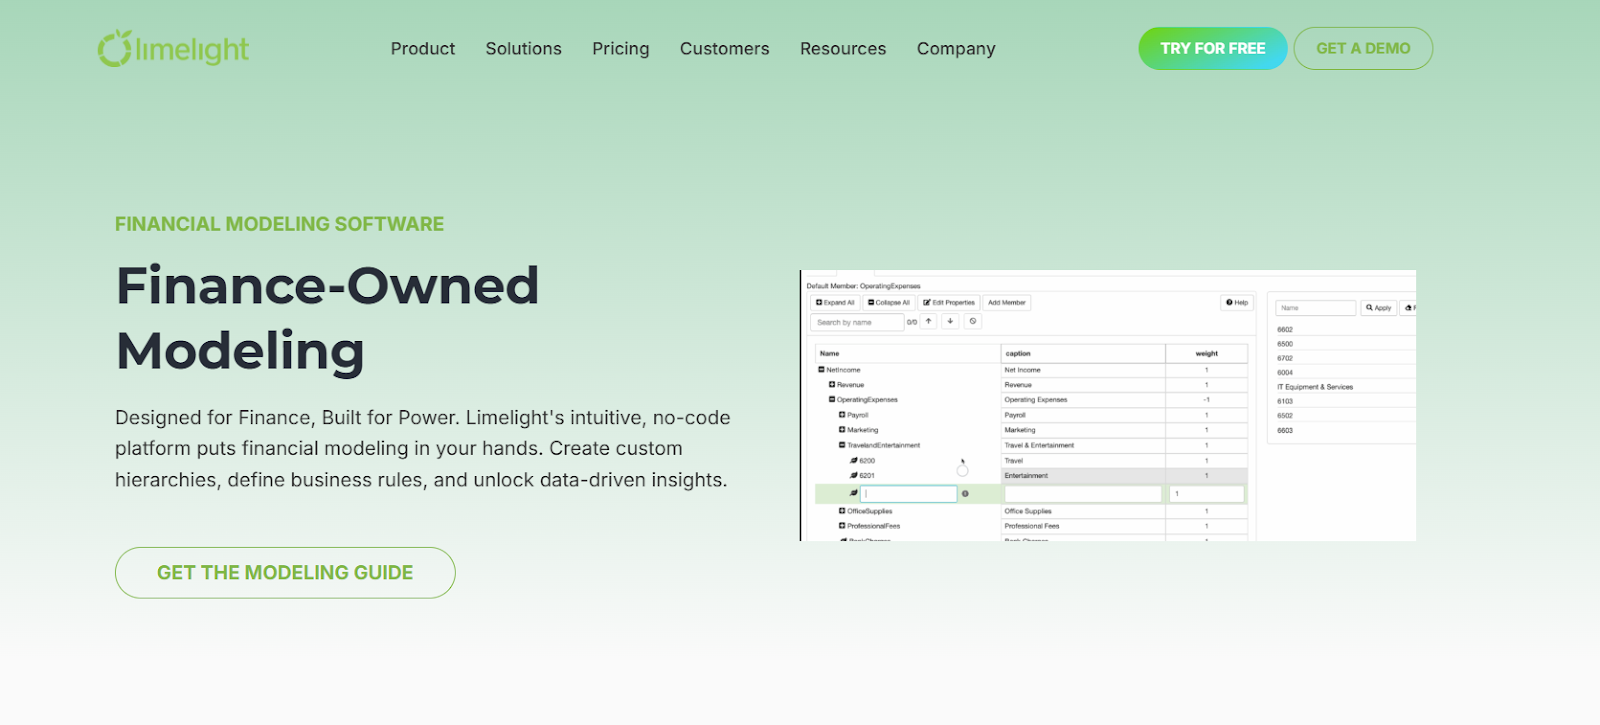Select the 'Net Income' caption cell
Viewport: 1600px width, 725px height.
pyautogui.click(x=1083, y=370)
